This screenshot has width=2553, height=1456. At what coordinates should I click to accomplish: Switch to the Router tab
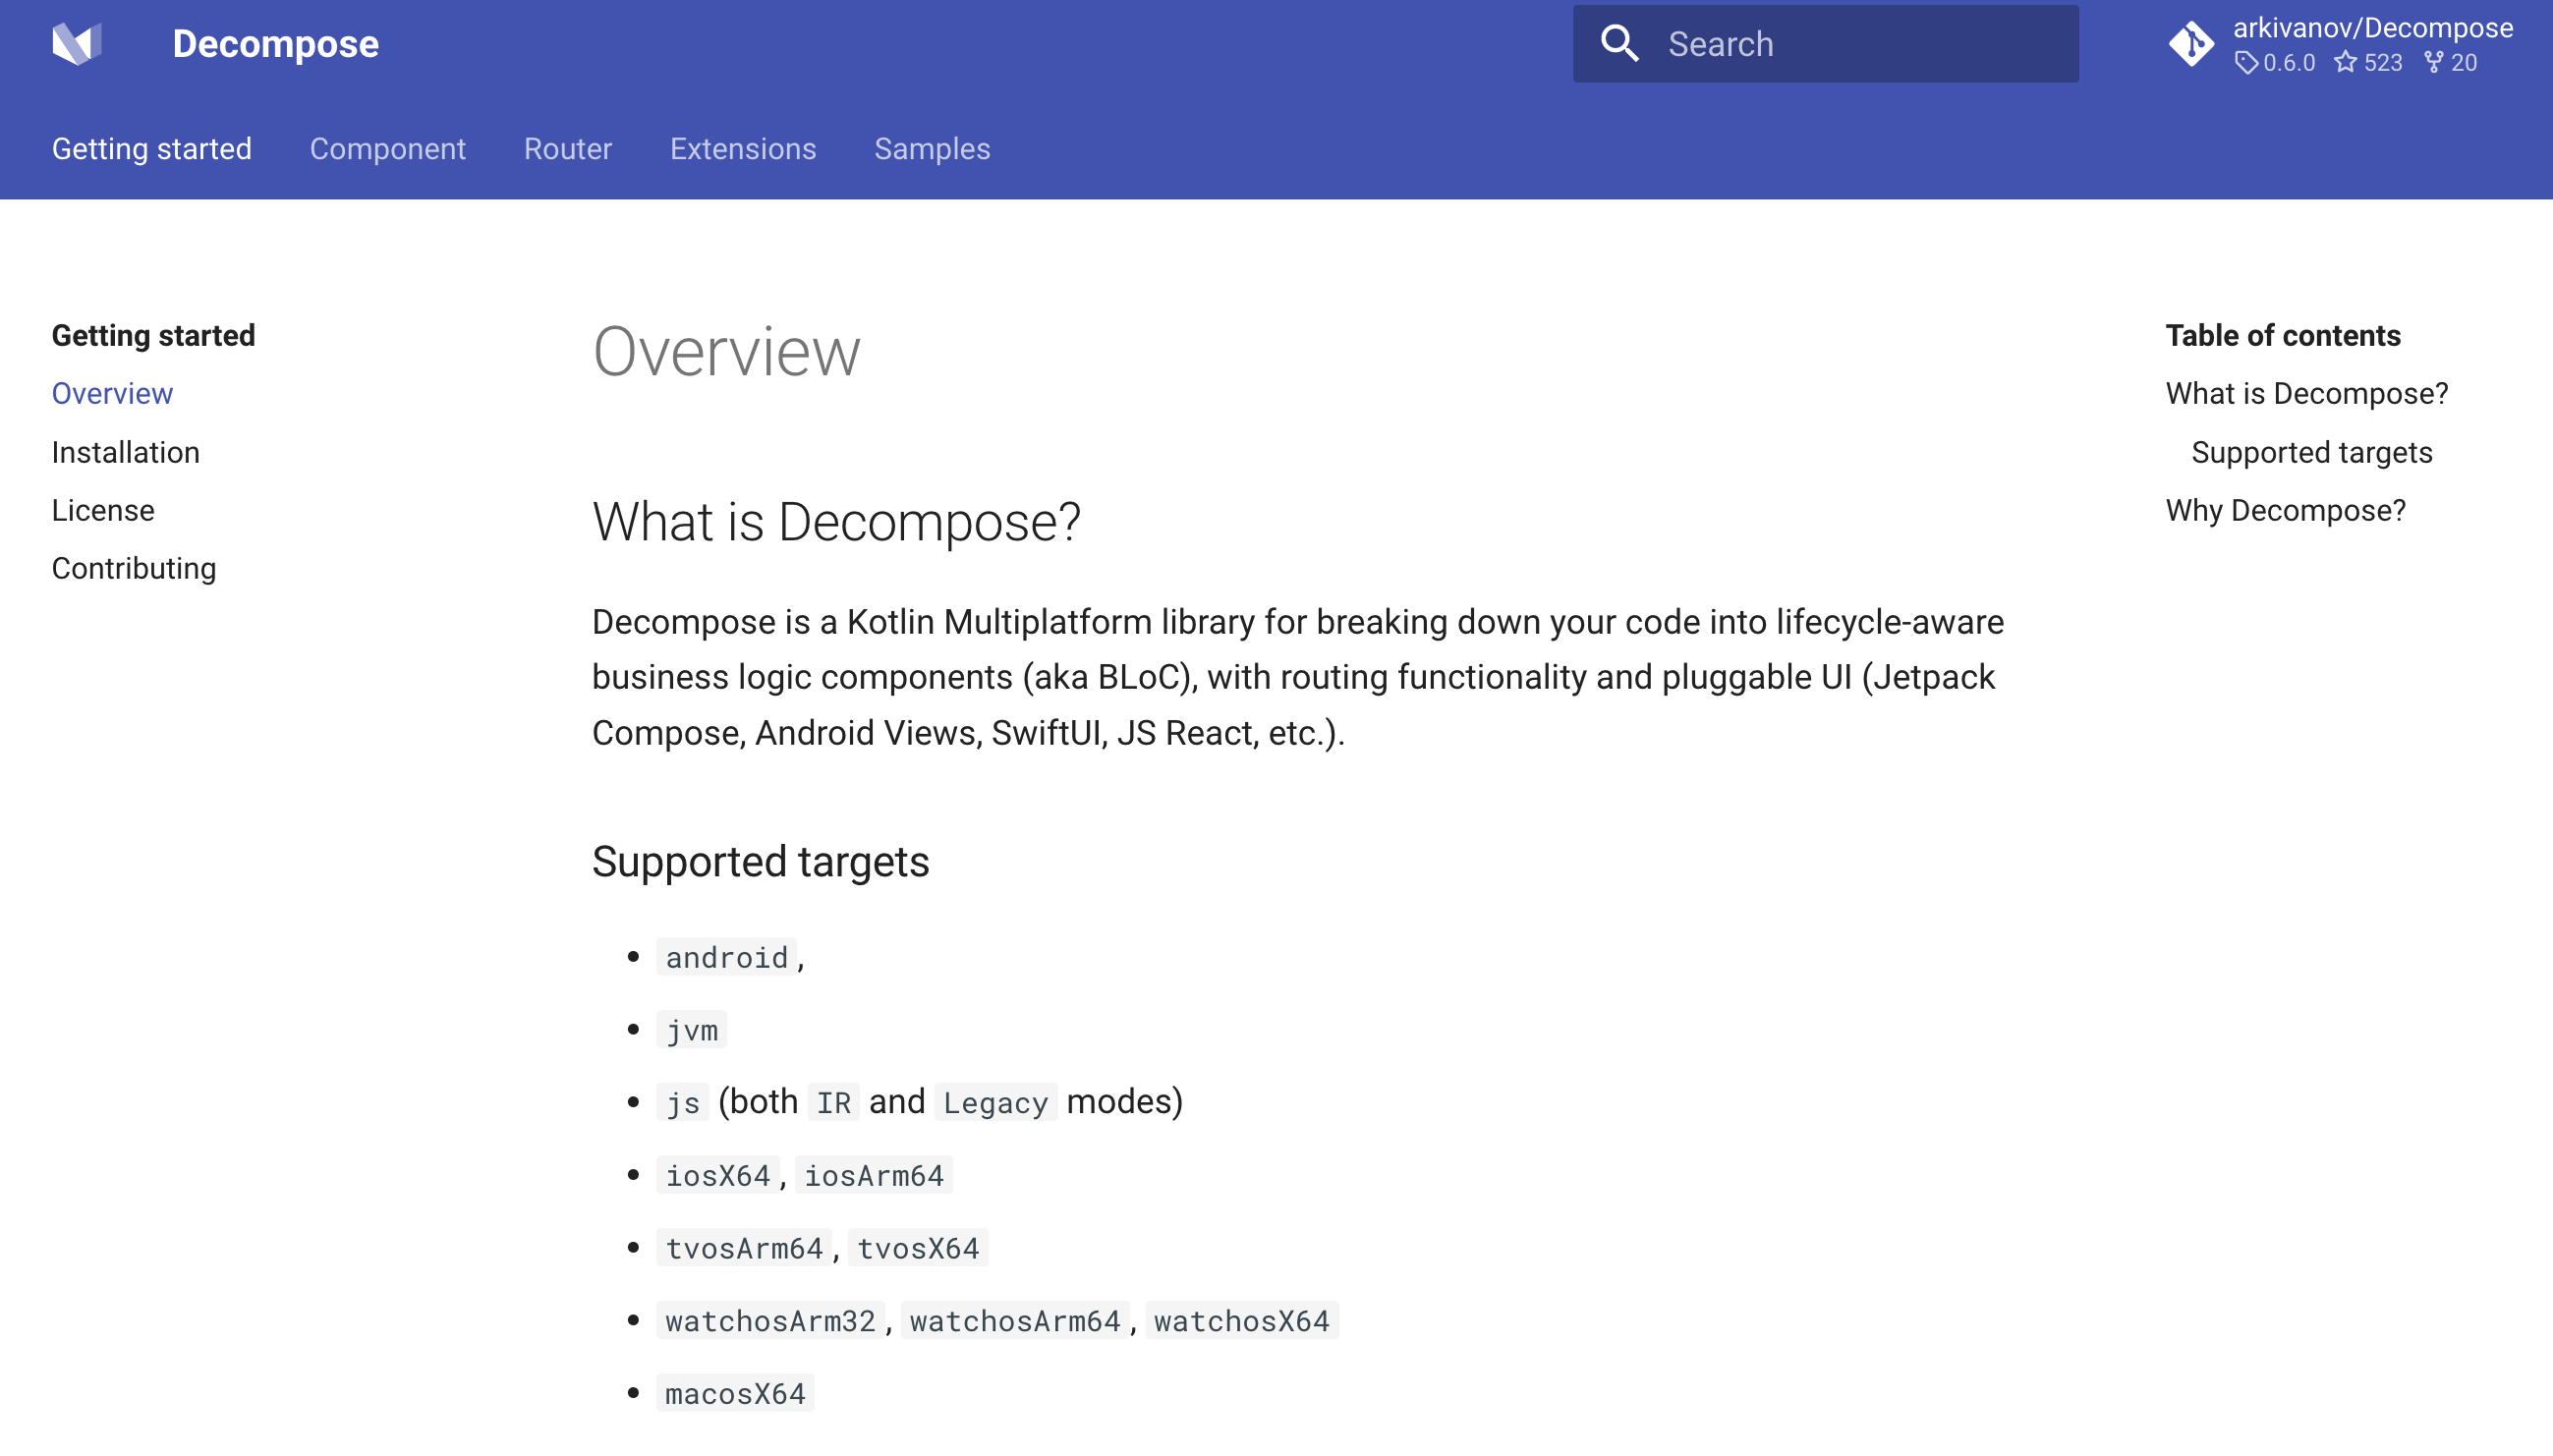[568, 149]
